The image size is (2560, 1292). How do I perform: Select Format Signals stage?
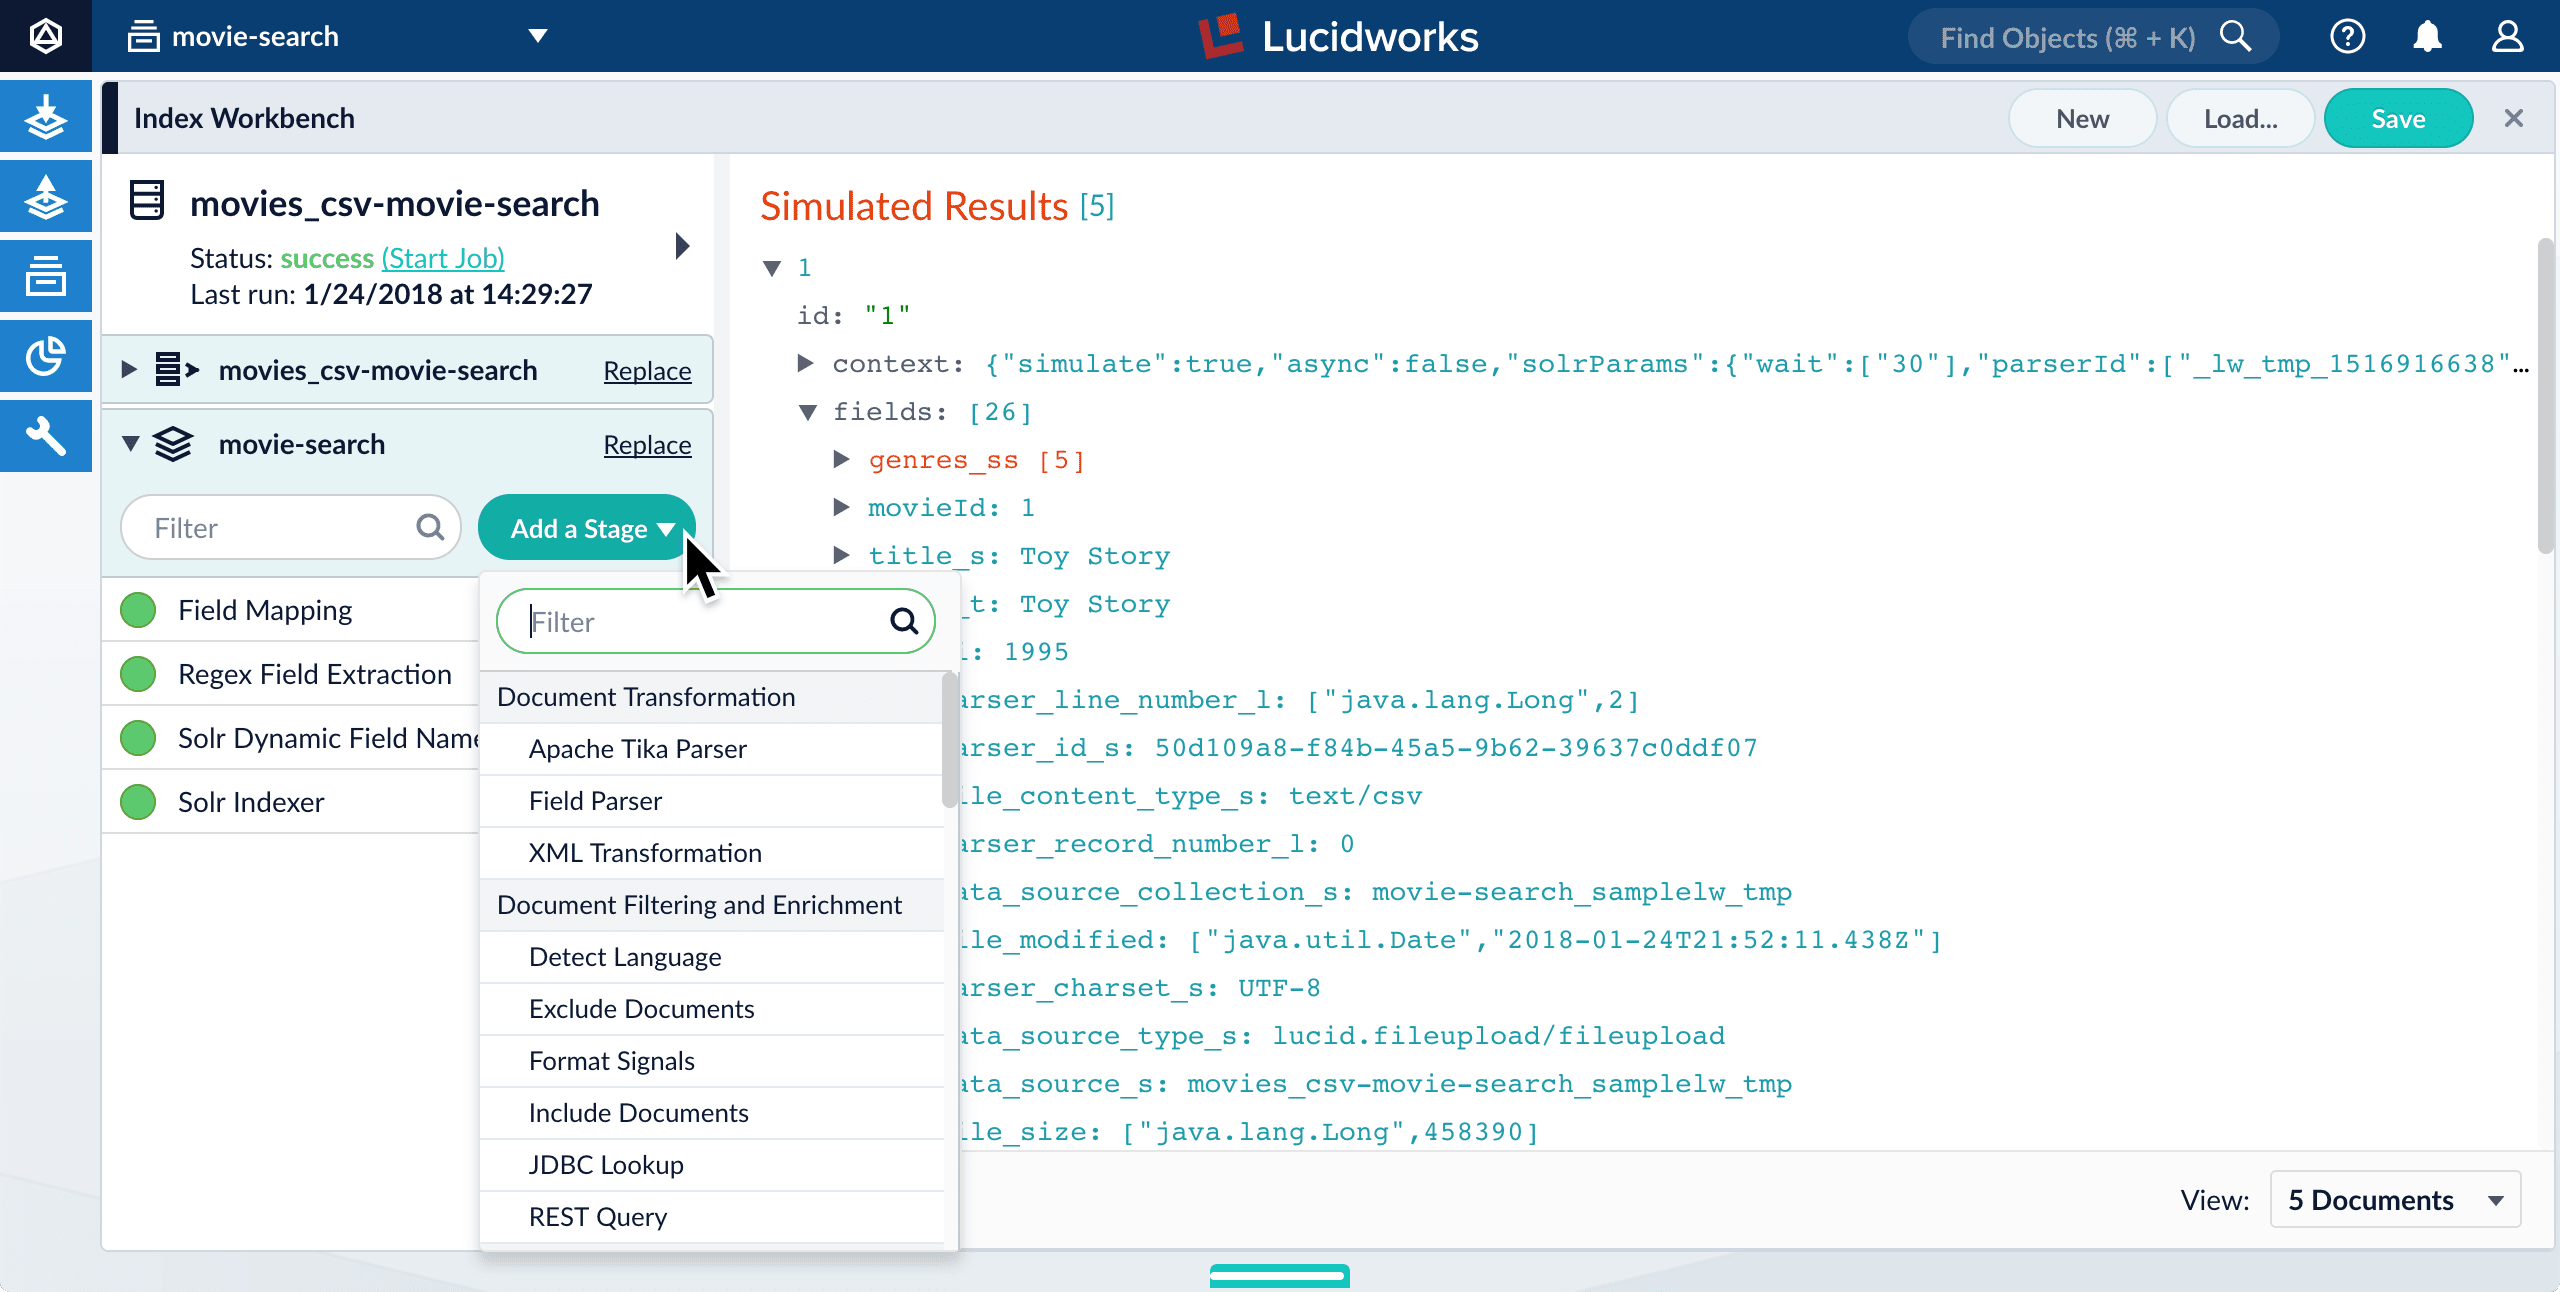(712, 1061)
